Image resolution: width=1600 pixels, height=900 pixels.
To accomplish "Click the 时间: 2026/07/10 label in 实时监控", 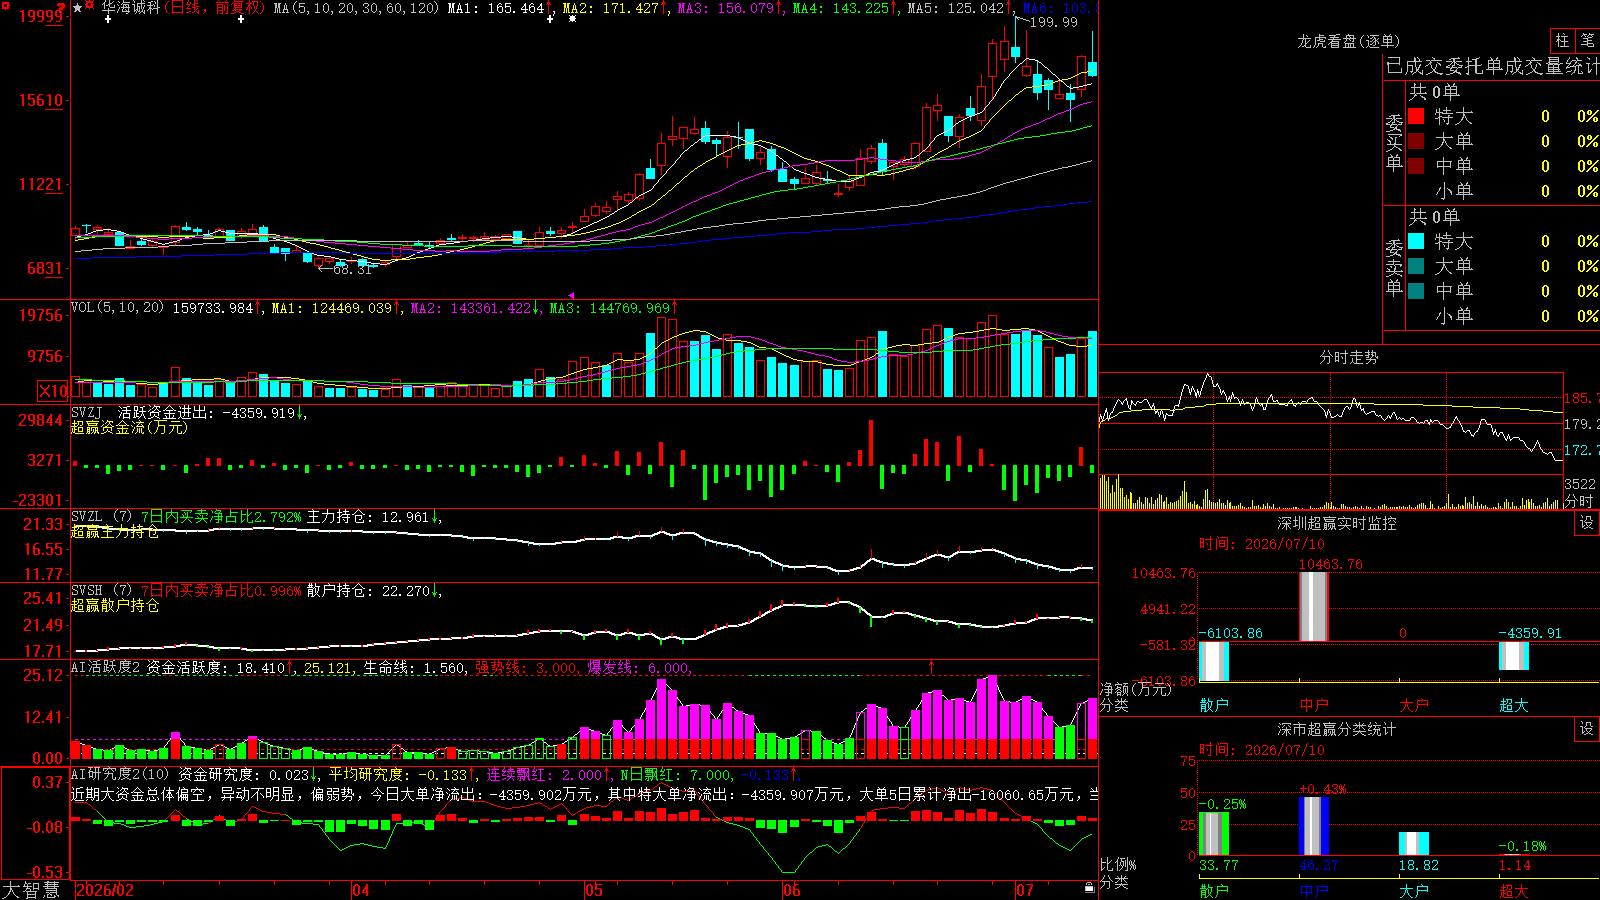I will (x=1262, y=544).
